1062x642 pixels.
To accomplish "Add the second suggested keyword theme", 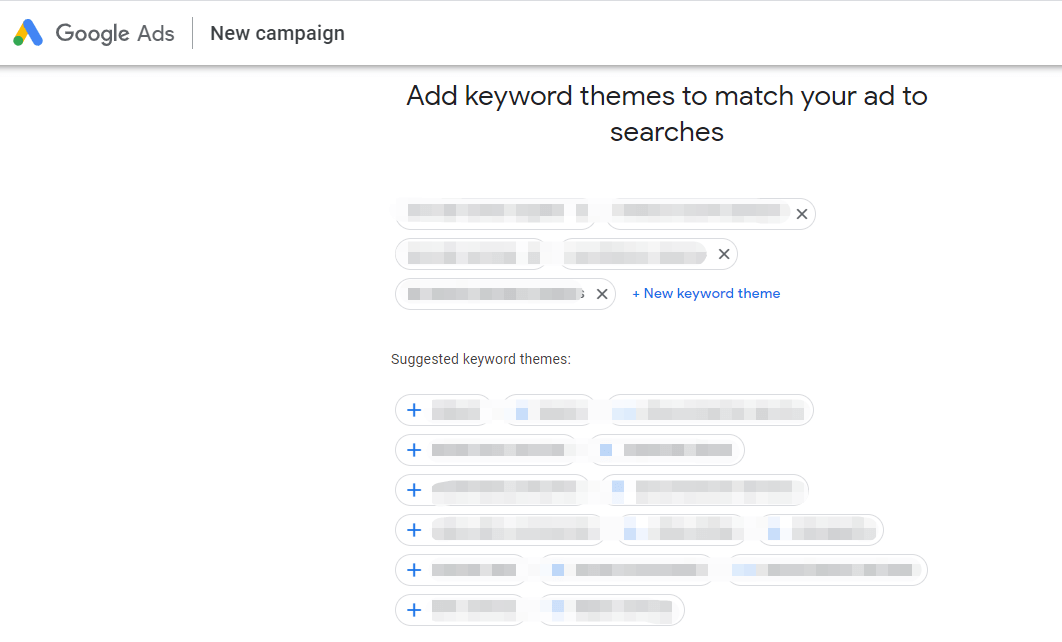I will tap(414, 450).
